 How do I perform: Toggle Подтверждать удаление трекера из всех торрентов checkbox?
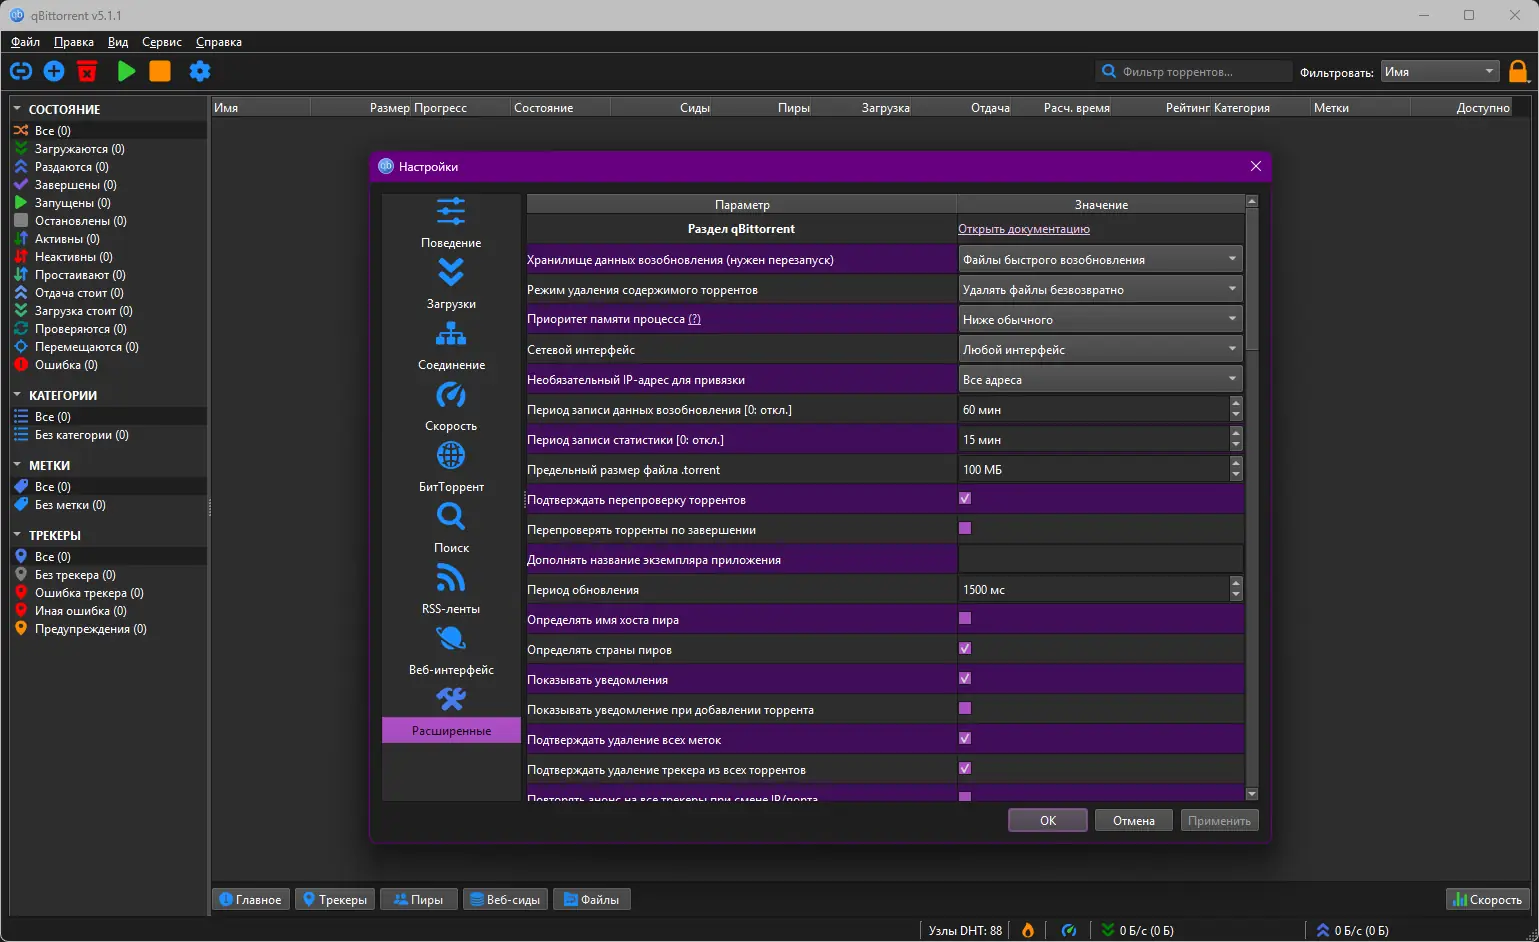[x=965, y=768]
